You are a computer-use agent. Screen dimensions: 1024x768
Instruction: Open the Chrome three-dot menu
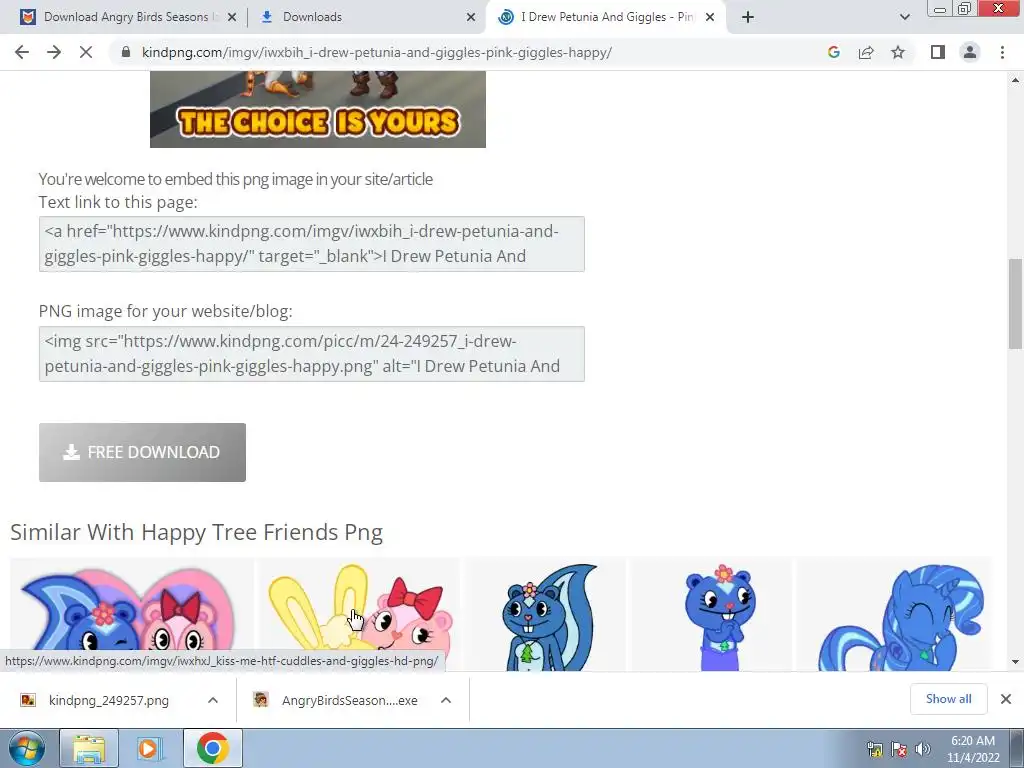pyautogui.click(x=1002, y=52)
